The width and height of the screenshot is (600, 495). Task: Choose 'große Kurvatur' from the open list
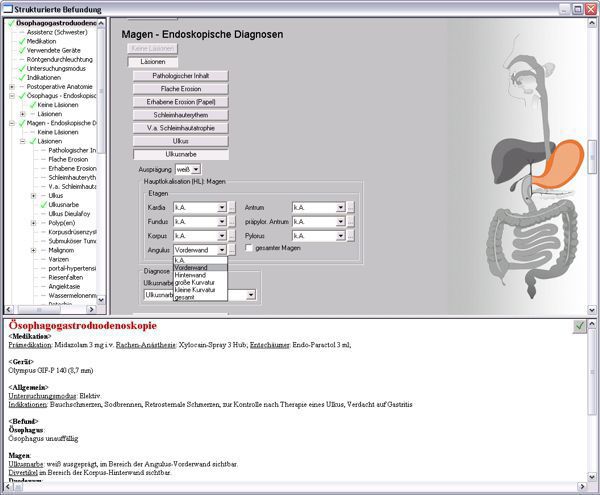coord(196,282)
